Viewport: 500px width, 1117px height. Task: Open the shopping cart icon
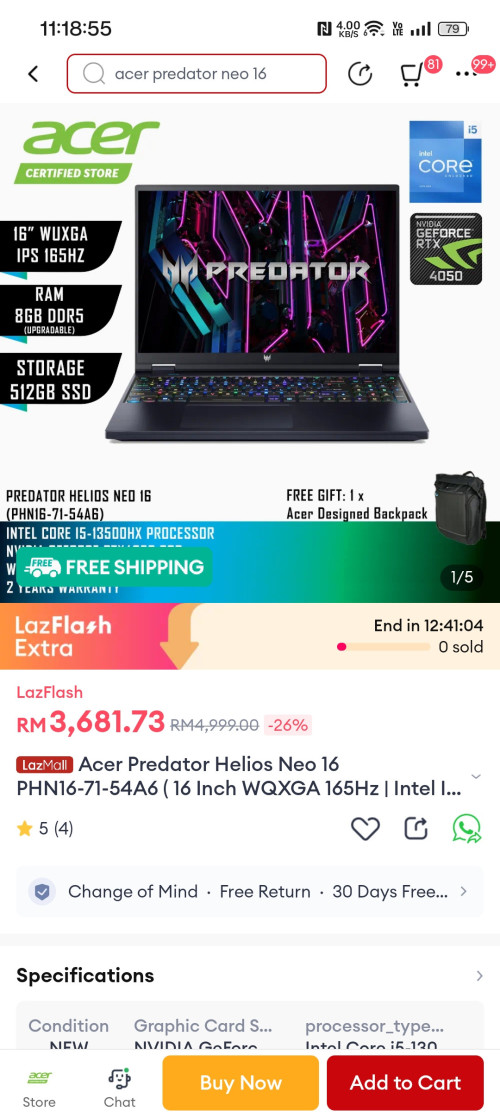pyautogui.click(x=410, y=74)
